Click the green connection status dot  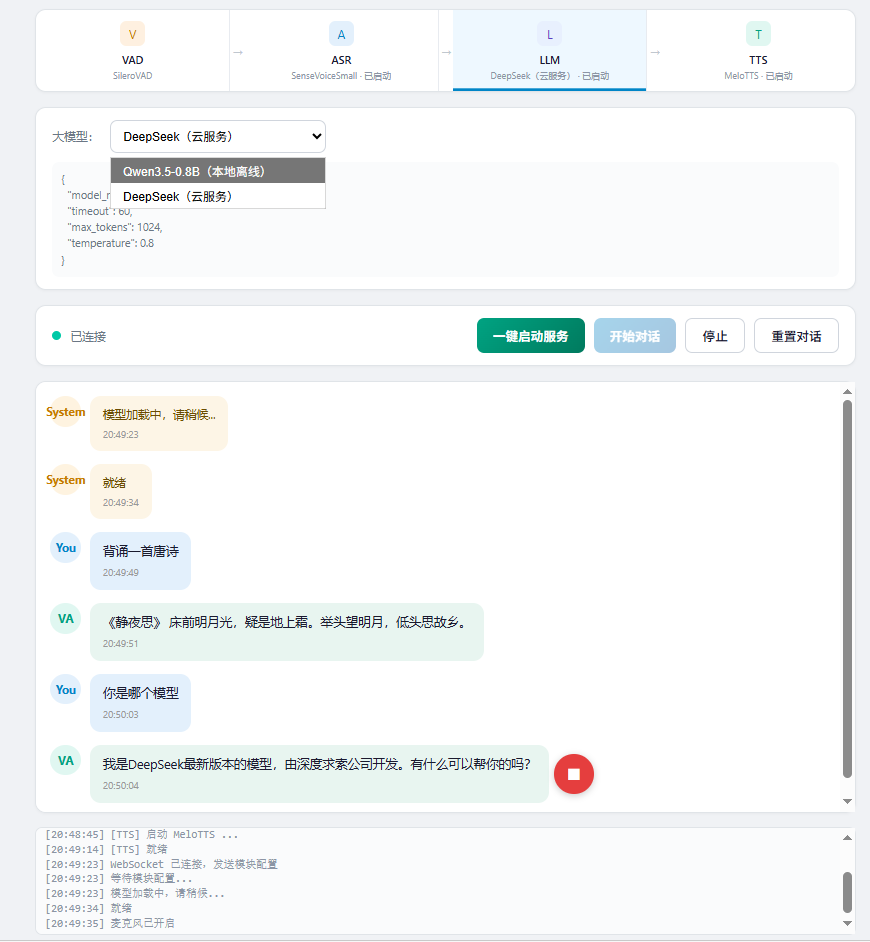tap(56, 336)
